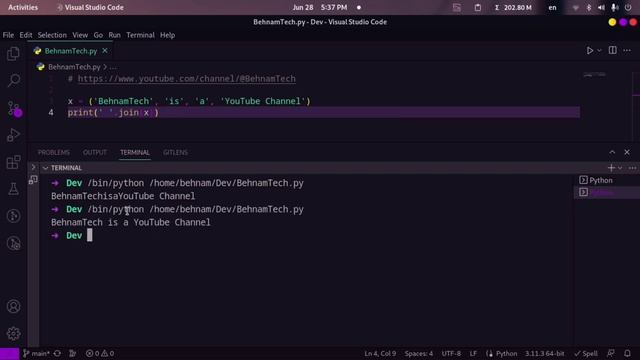This screenshot has height=360, width=640.
Task: Click the synchronize changes icon in status bar
Action: tap(58, 353)
